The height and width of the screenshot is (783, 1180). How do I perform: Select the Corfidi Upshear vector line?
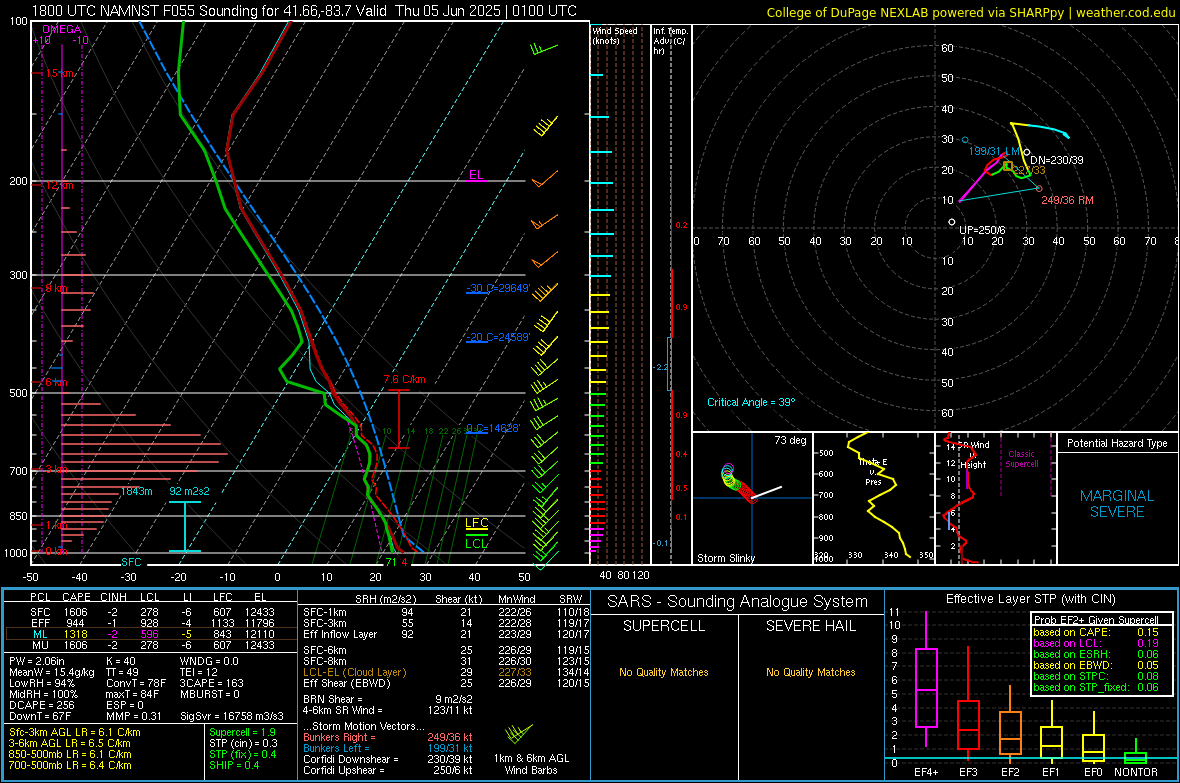point(388,770)
